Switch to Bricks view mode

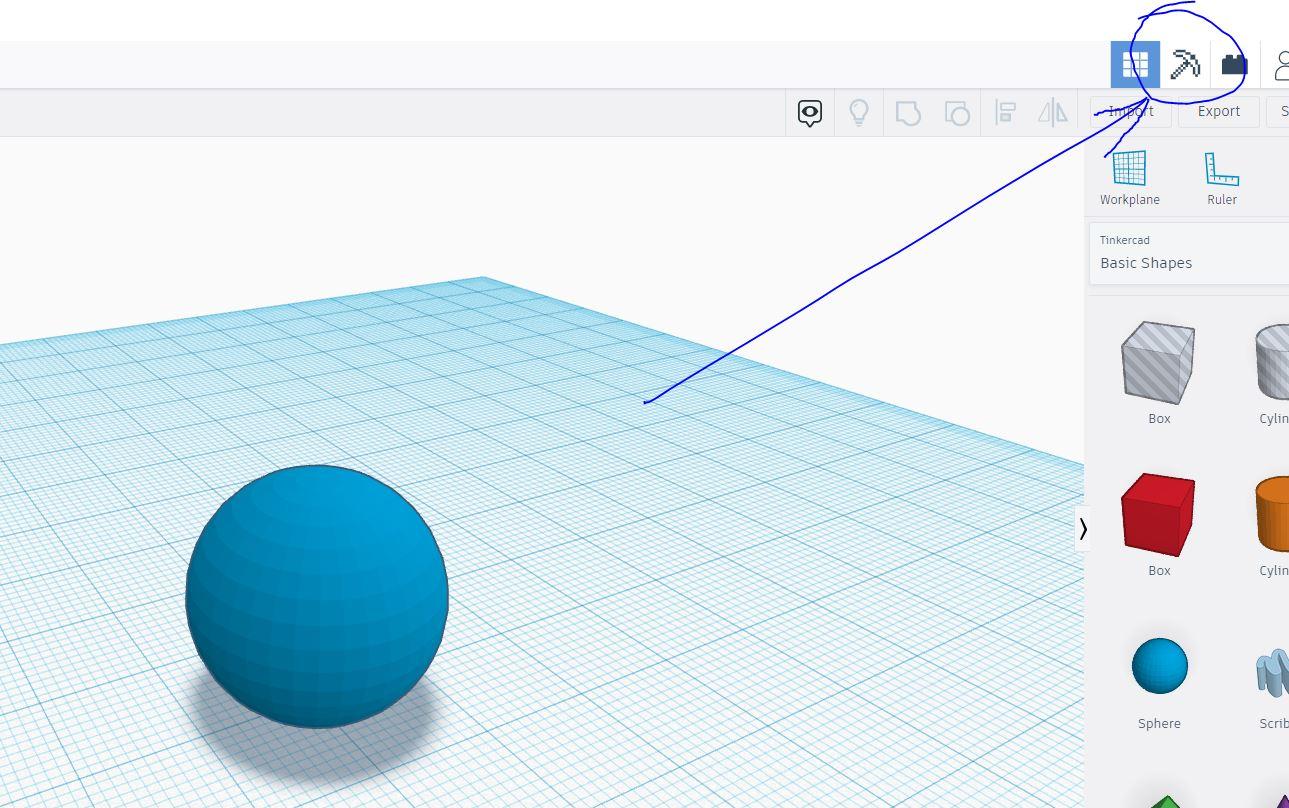(1234, 64)
